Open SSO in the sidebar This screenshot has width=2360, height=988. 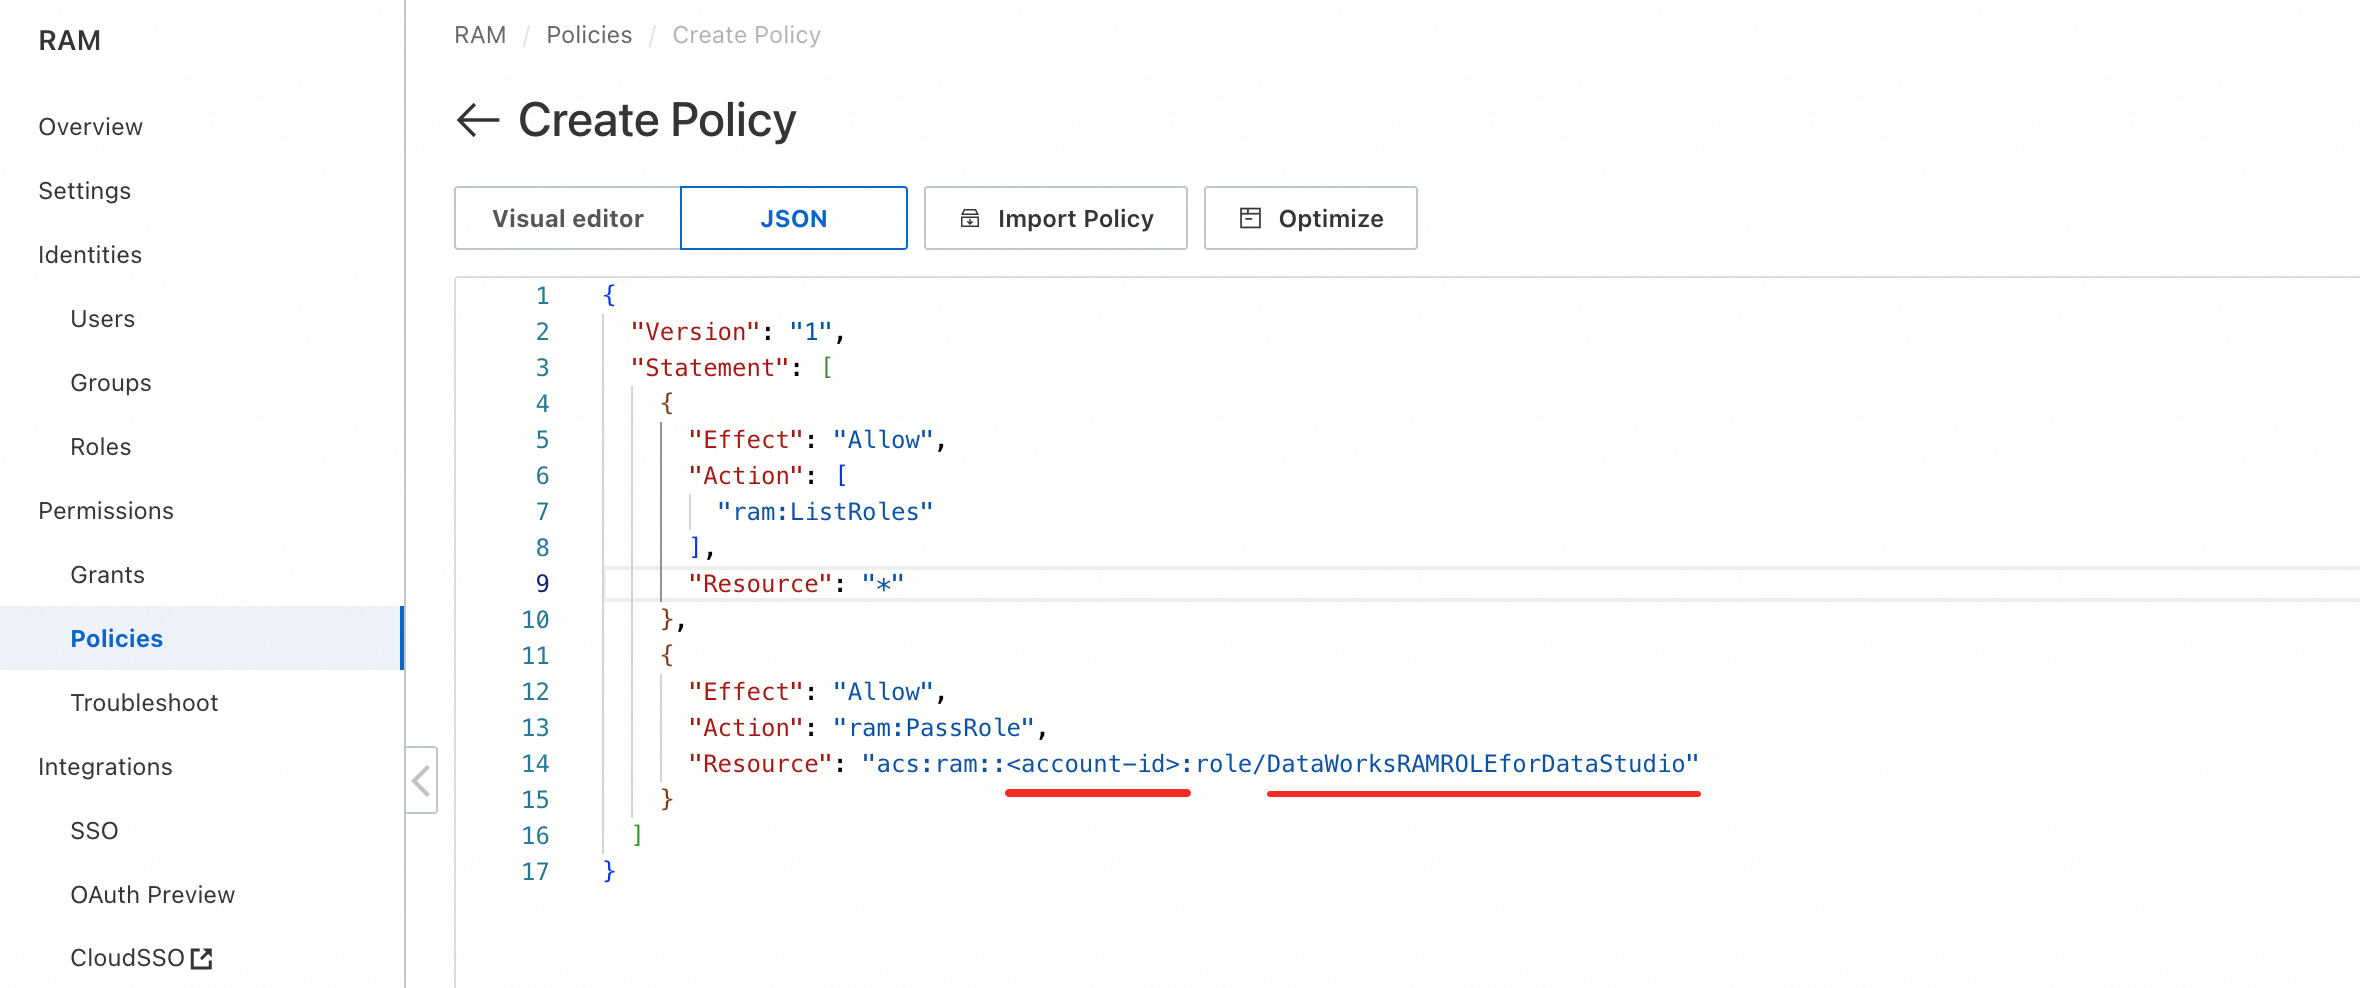[94, 831]
